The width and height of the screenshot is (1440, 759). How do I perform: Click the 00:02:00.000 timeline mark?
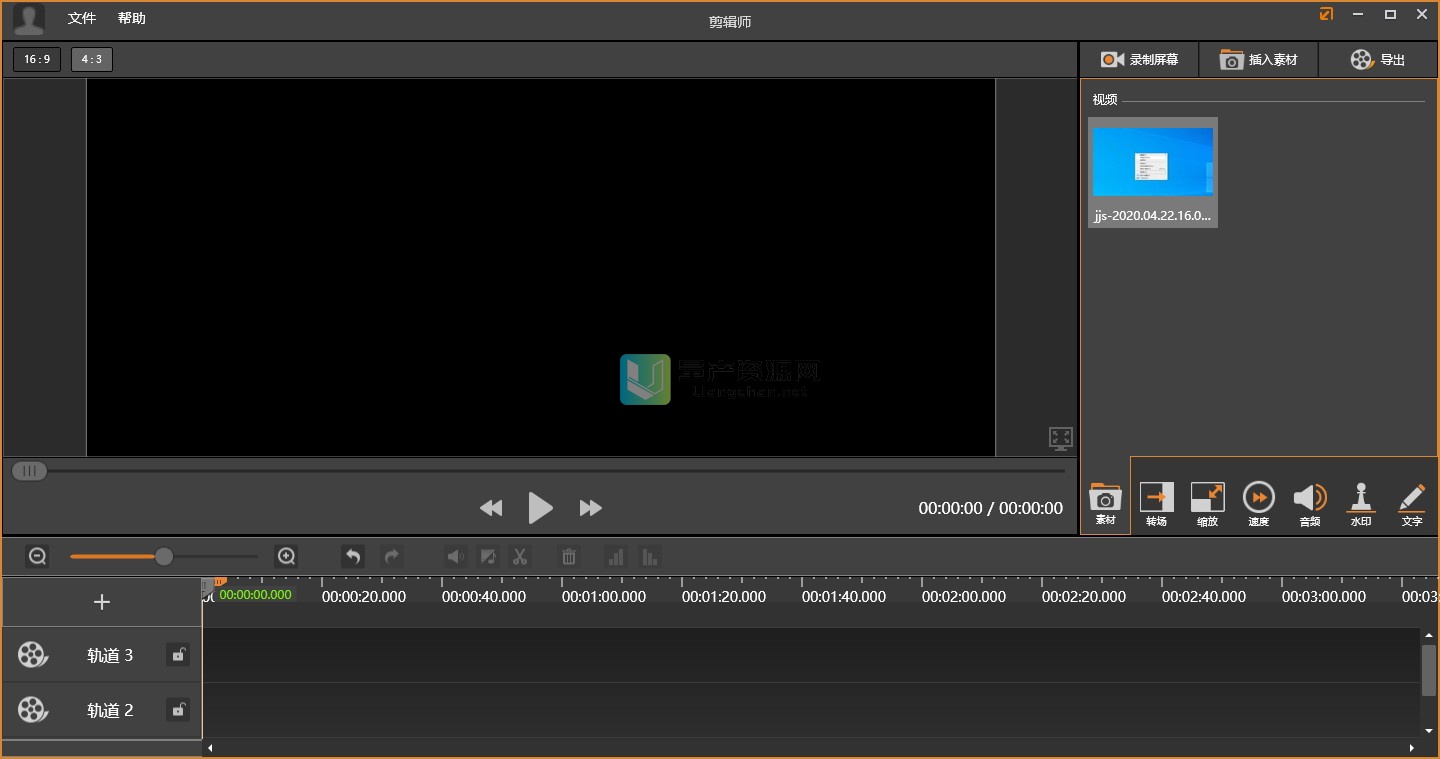tap(964, 596)
